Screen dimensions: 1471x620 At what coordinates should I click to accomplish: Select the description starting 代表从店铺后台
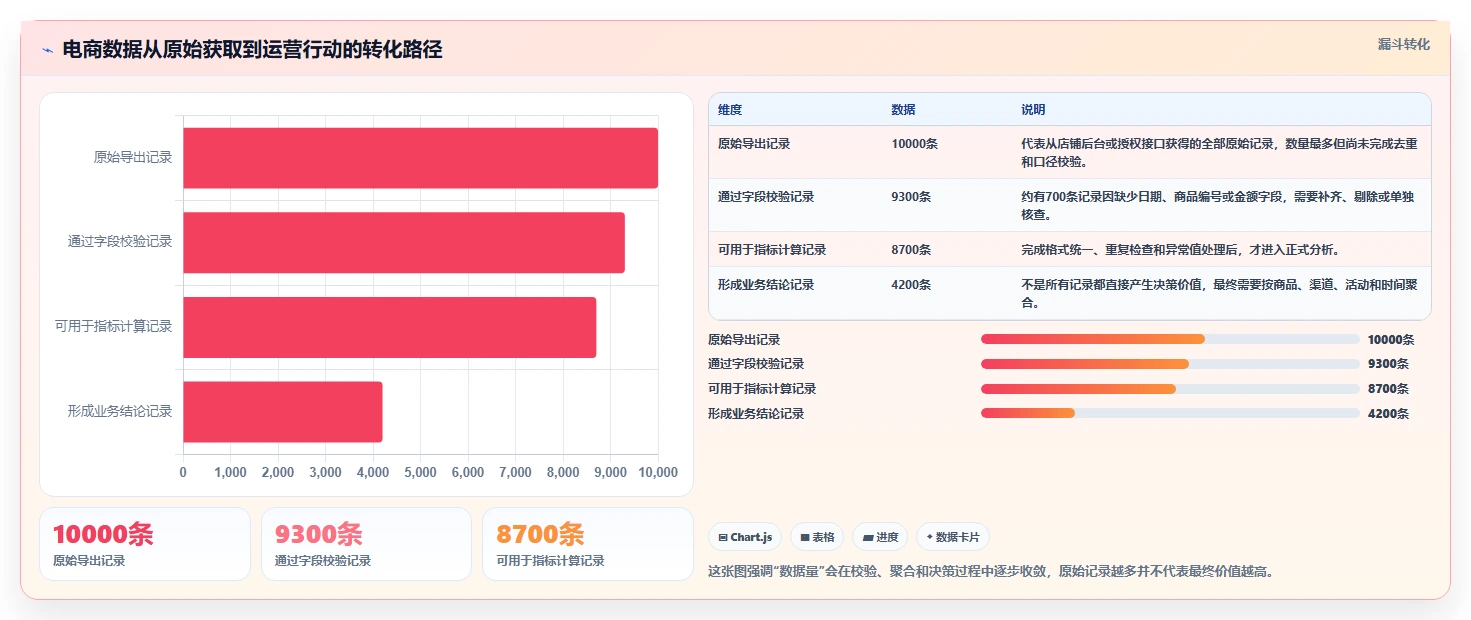pos(1220,153)
